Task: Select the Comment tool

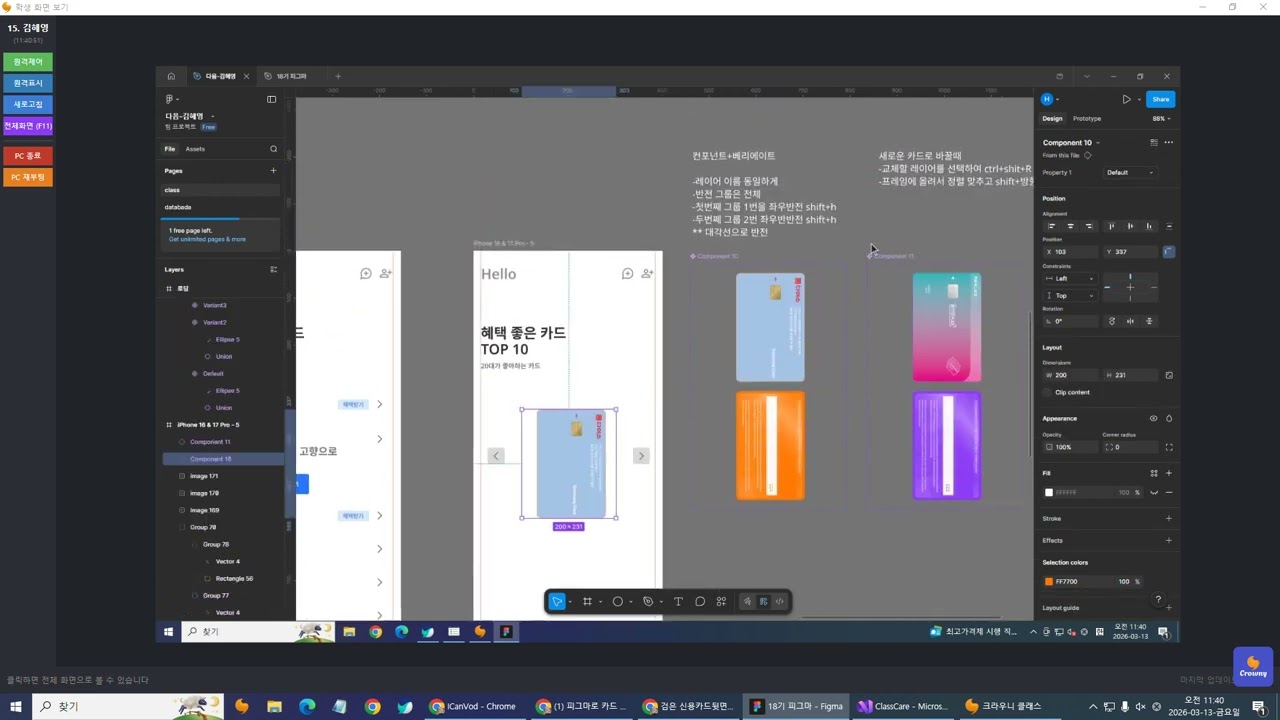Action: click(x=700, y=601)
